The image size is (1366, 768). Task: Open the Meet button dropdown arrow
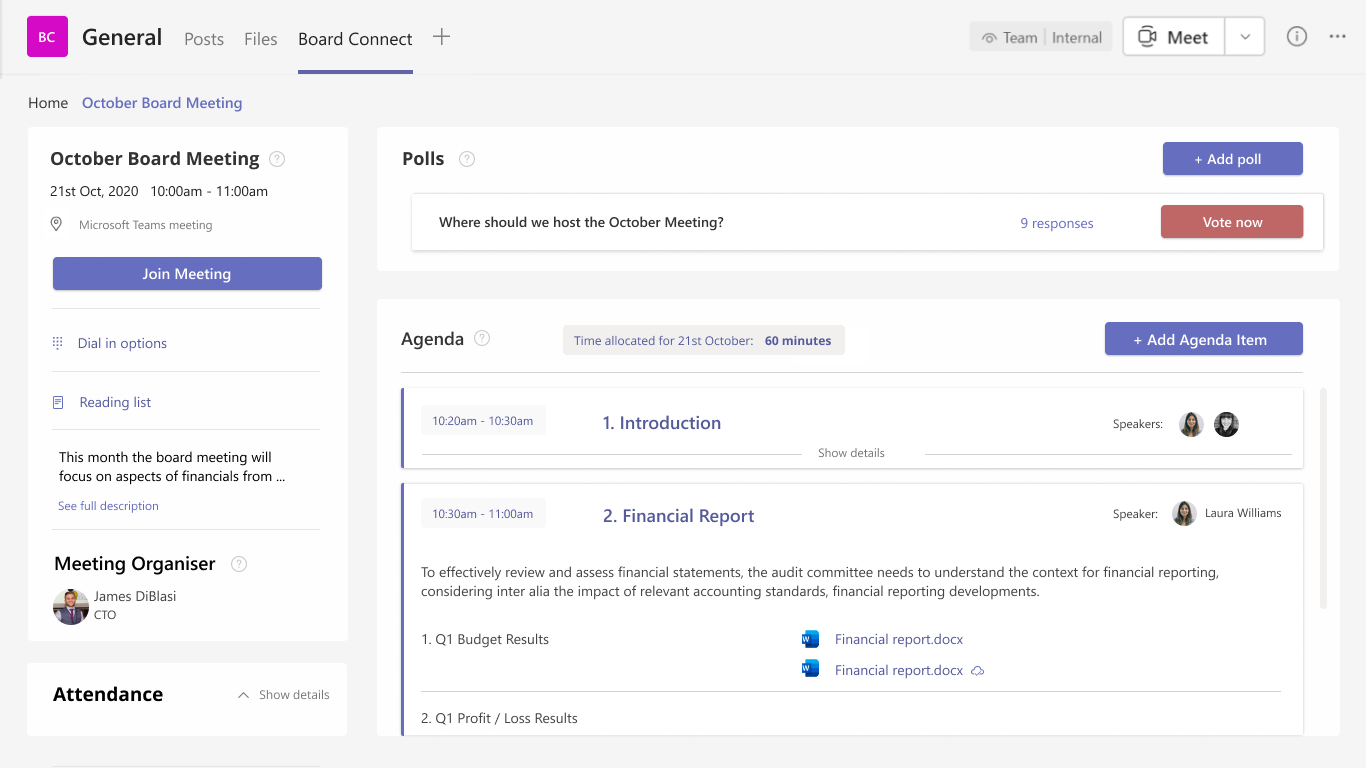(x=1245, y=37)
